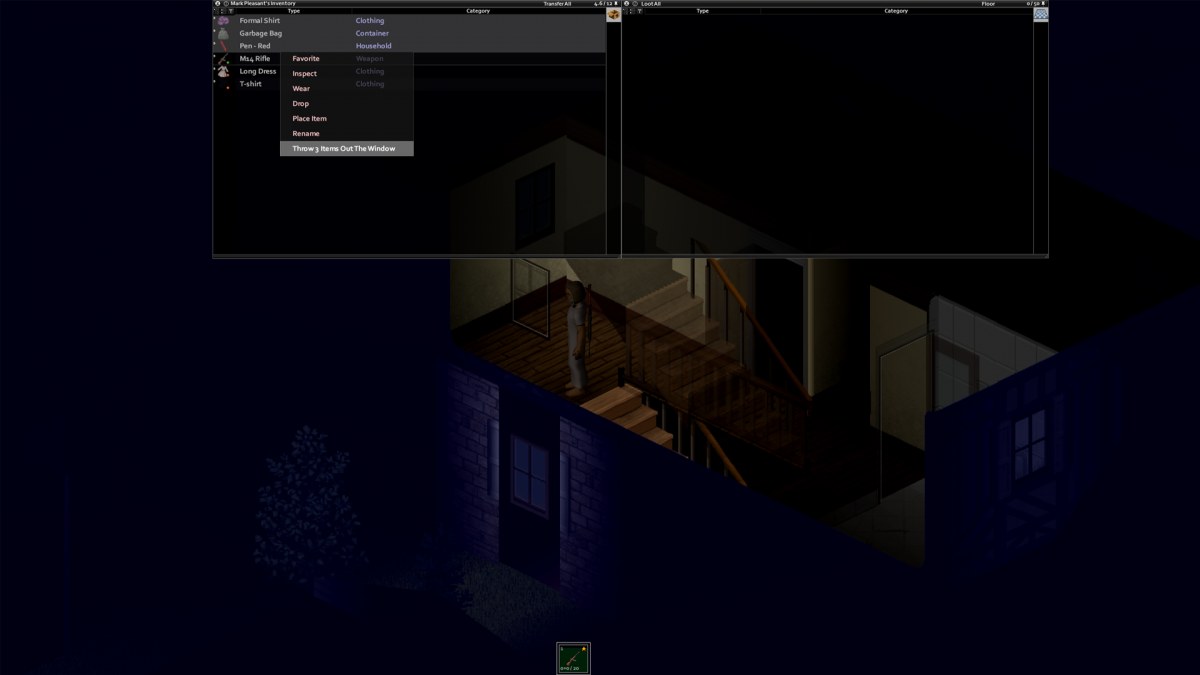Click the Long Dress item icon
The width and height of the screenshot is (1200, 675).
pyautogui.click(x=222, y=71)
